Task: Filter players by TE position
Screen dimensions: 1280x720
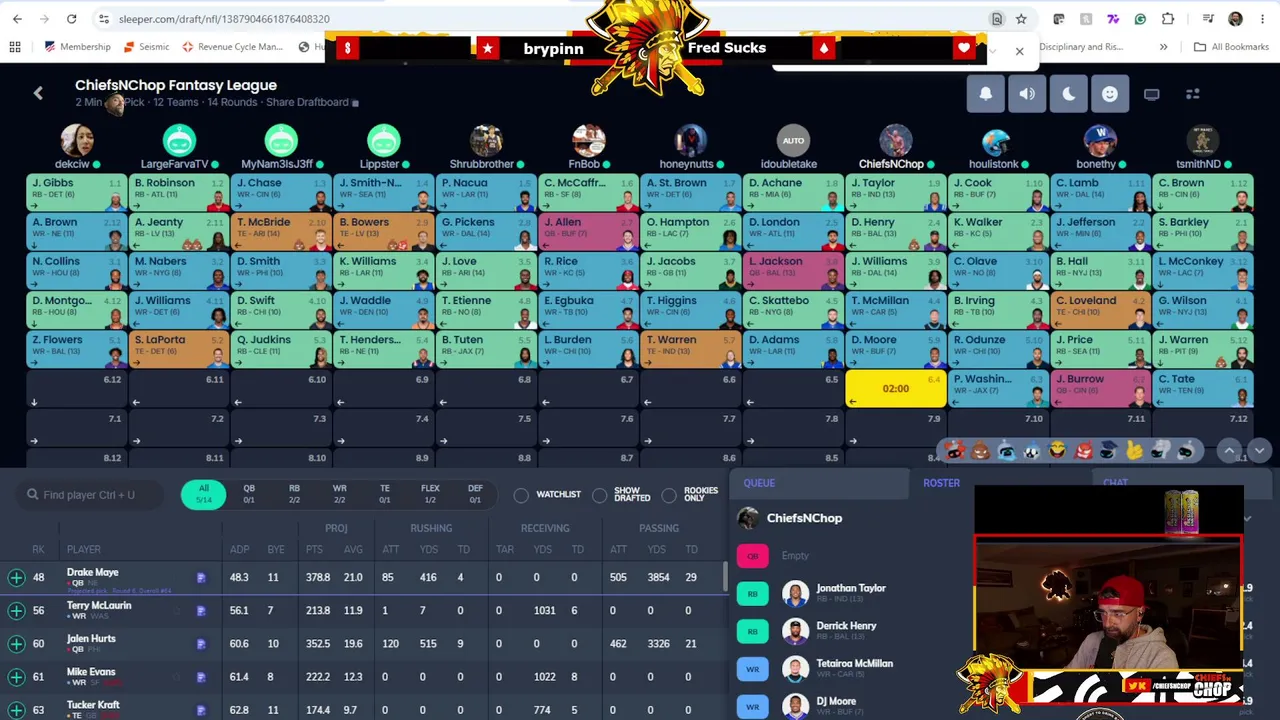Action: click(385, 494)
